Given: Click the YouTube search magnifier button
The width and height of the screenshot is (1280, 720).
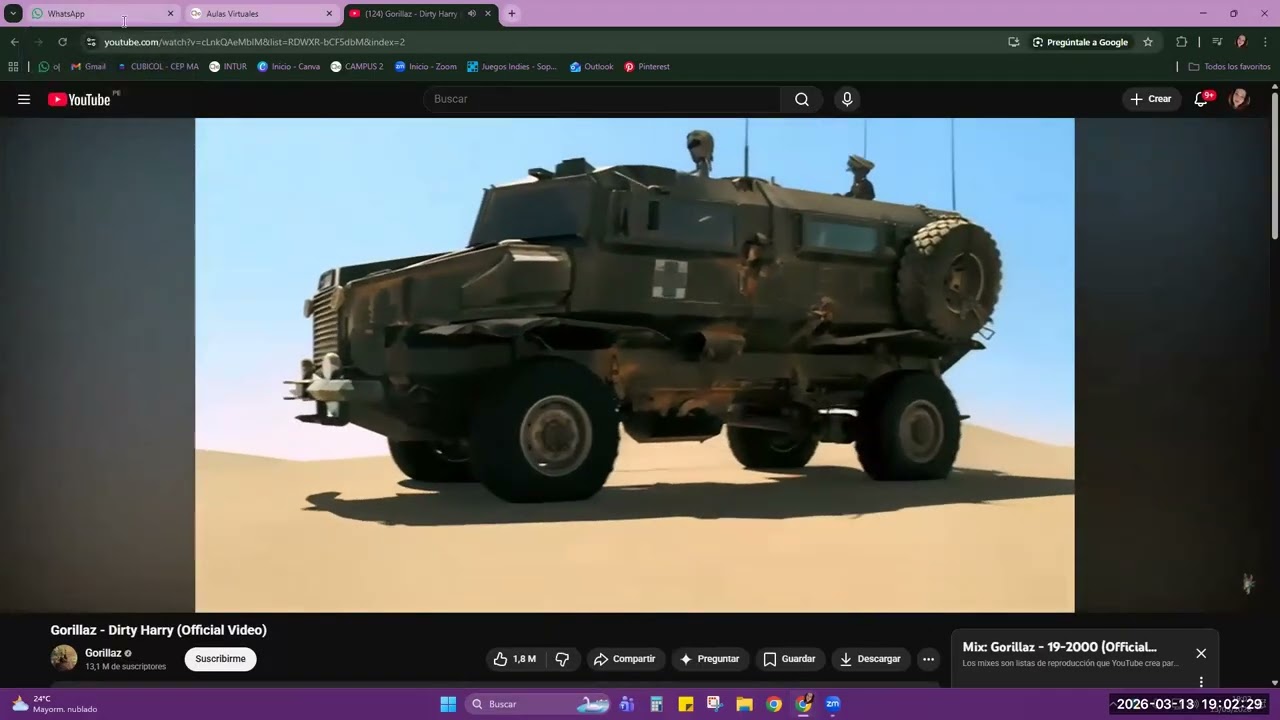Looking at the screenshot, I should click(x=802, y=99).
